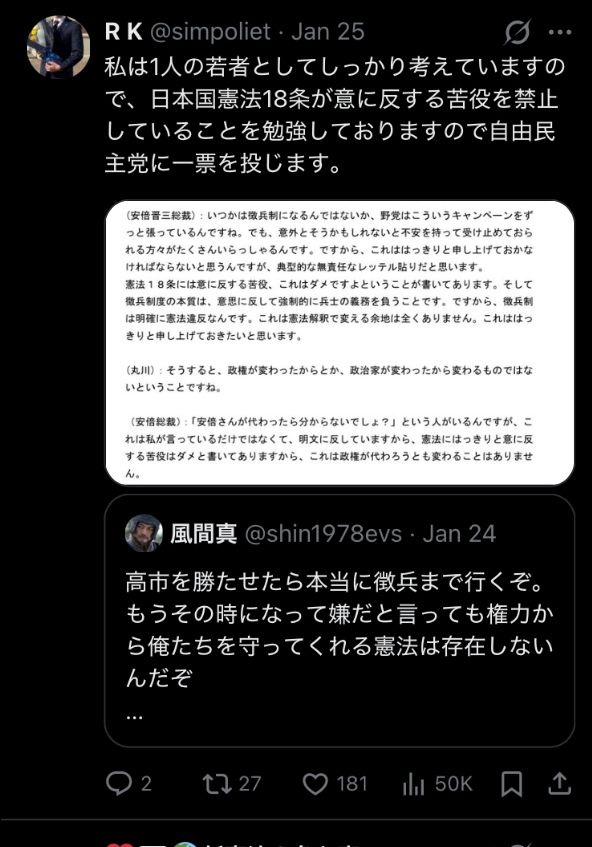This screenshot has height=847, width=592.
Task: Visit @shin1978evs handle in quoted post
Action: 323,534
